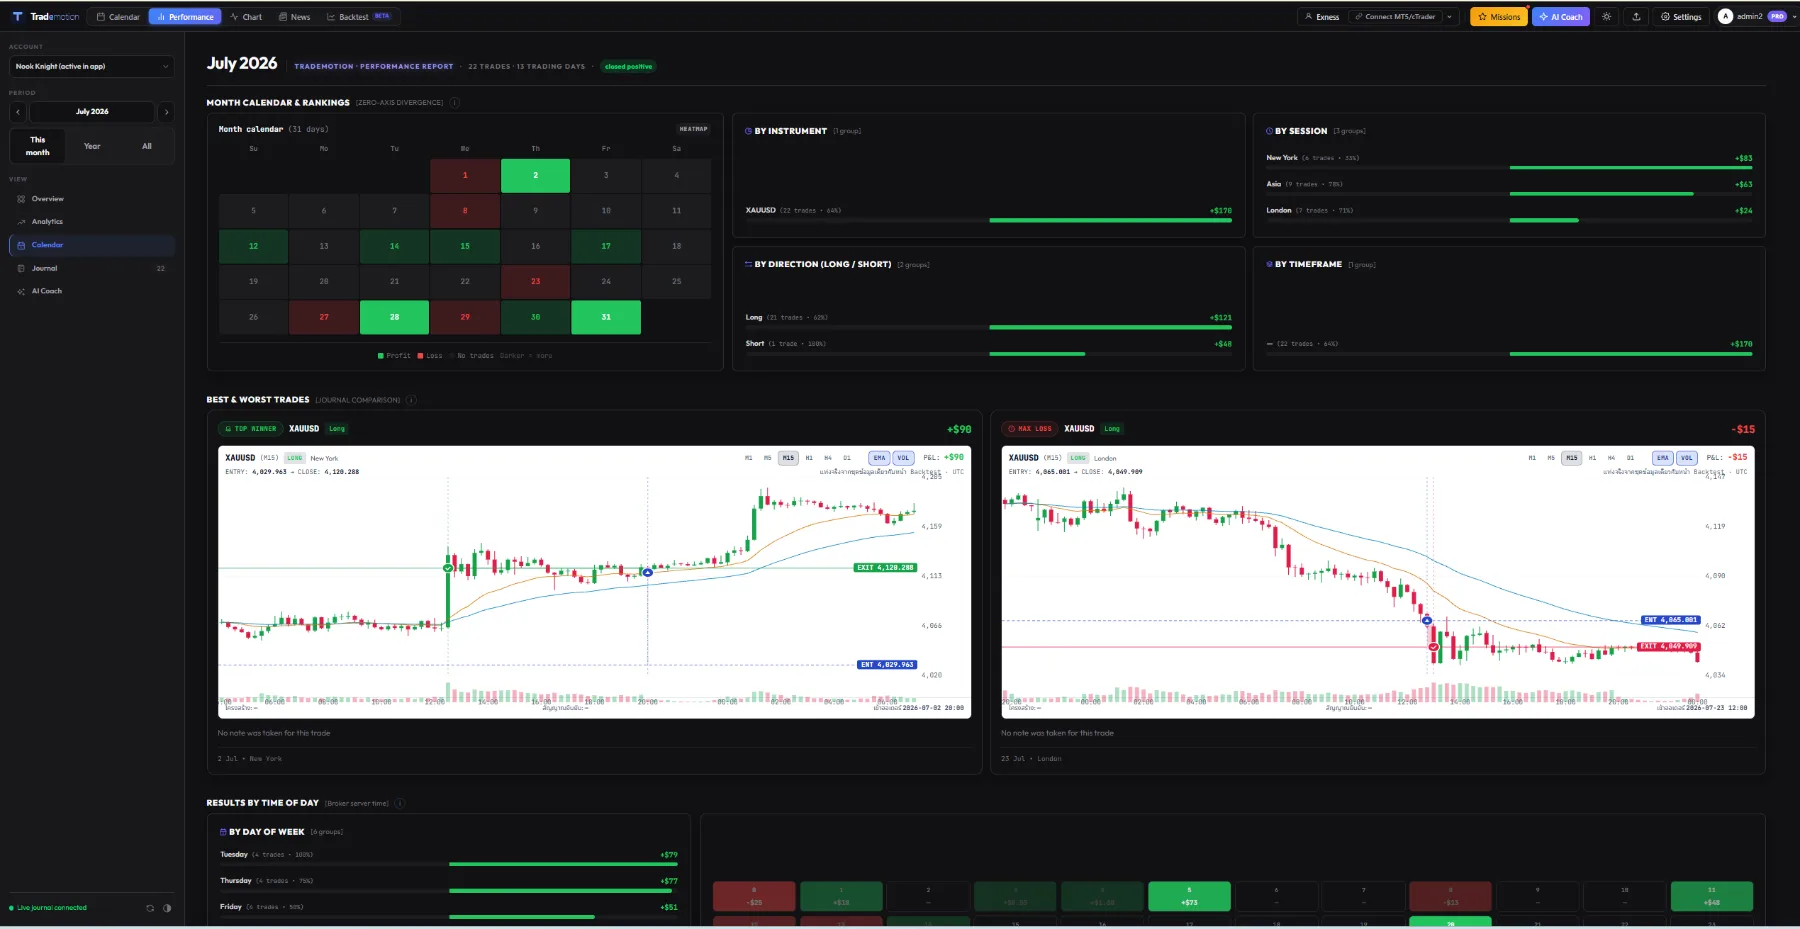The height and width of the screenshot is (929, 1800).
Task: Click the info icon beside Best & Worst Trades
Action: click(411, 400)
